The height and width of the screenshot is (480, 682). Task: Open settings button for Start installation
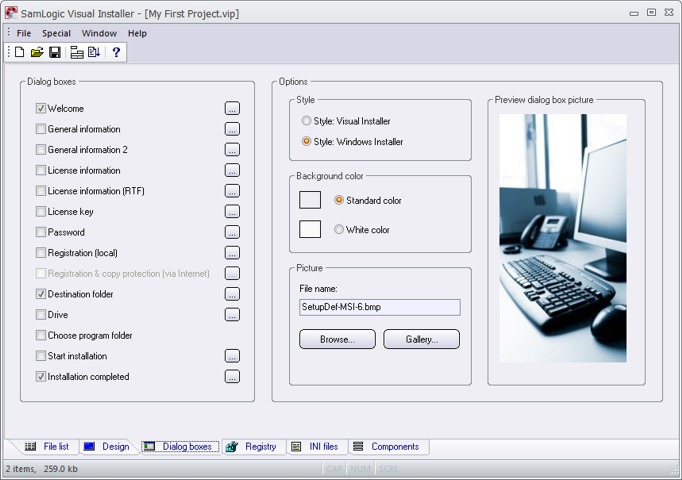pos(232,356)
